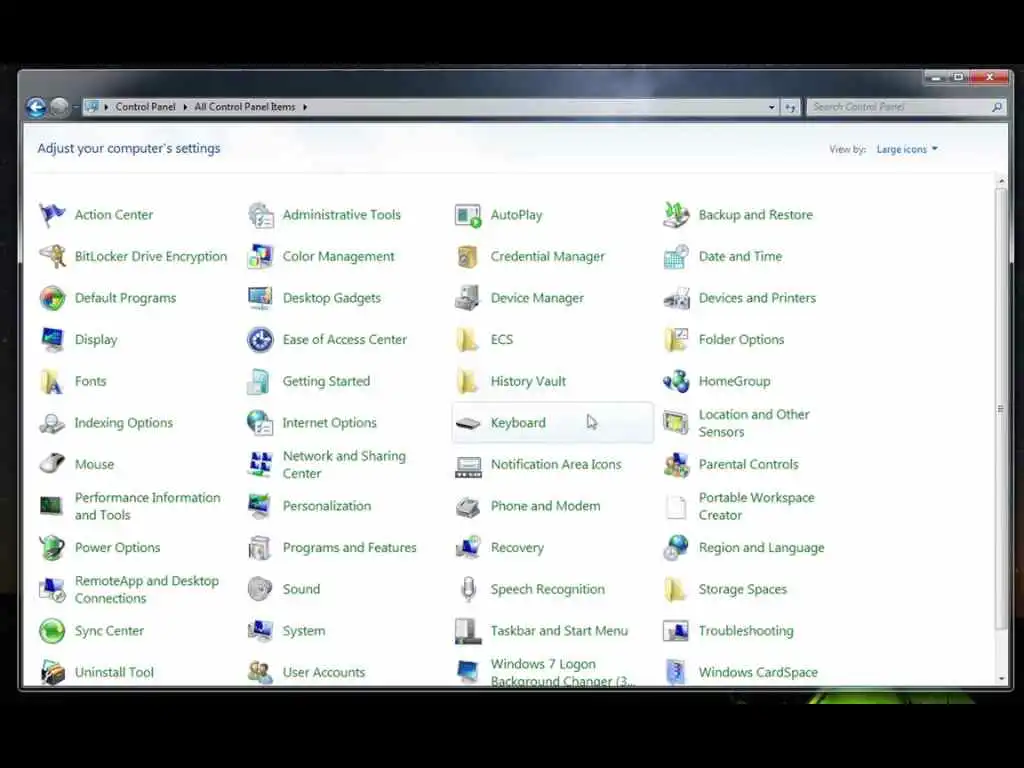Open the History Vault link

(x=528, y=381)
